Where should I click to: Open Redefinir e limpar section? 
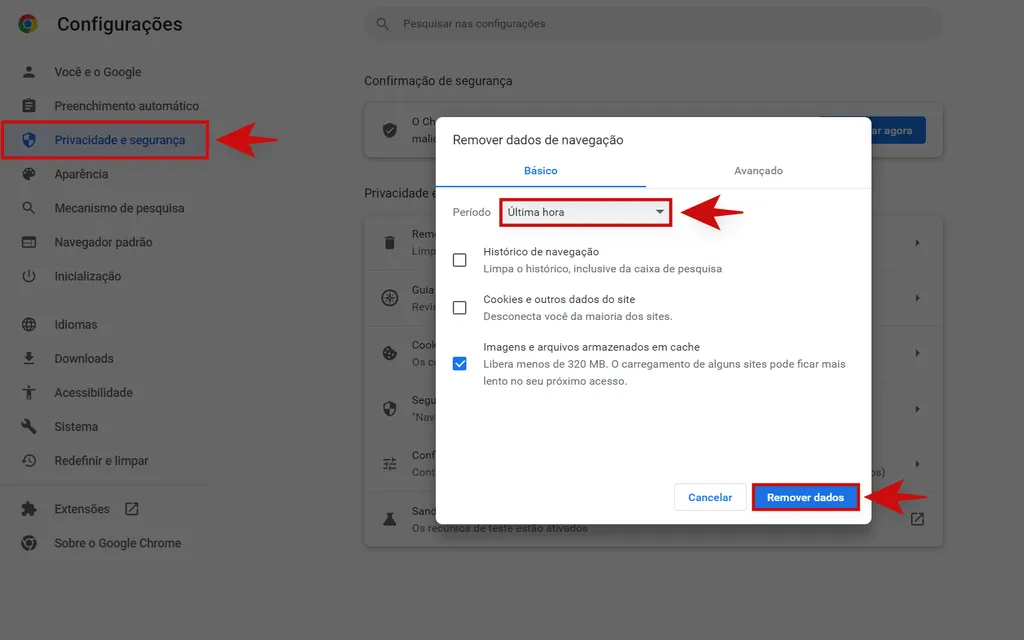(x=101, y=460)
